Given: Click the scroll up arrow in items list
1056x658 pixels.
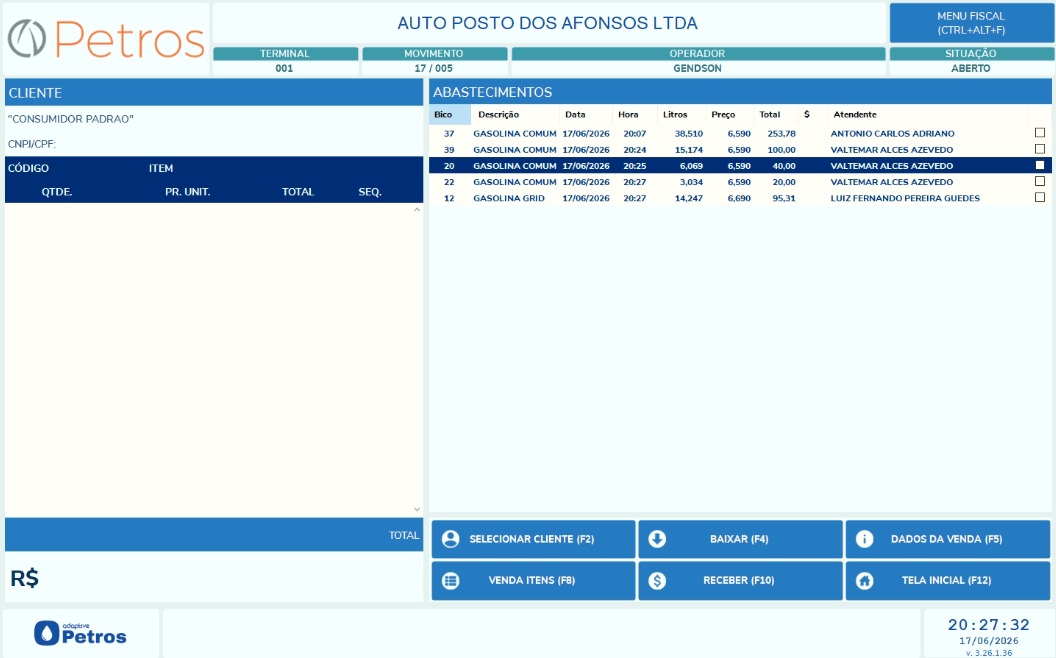Looking at the screenshot, I should tap(417, 210).
